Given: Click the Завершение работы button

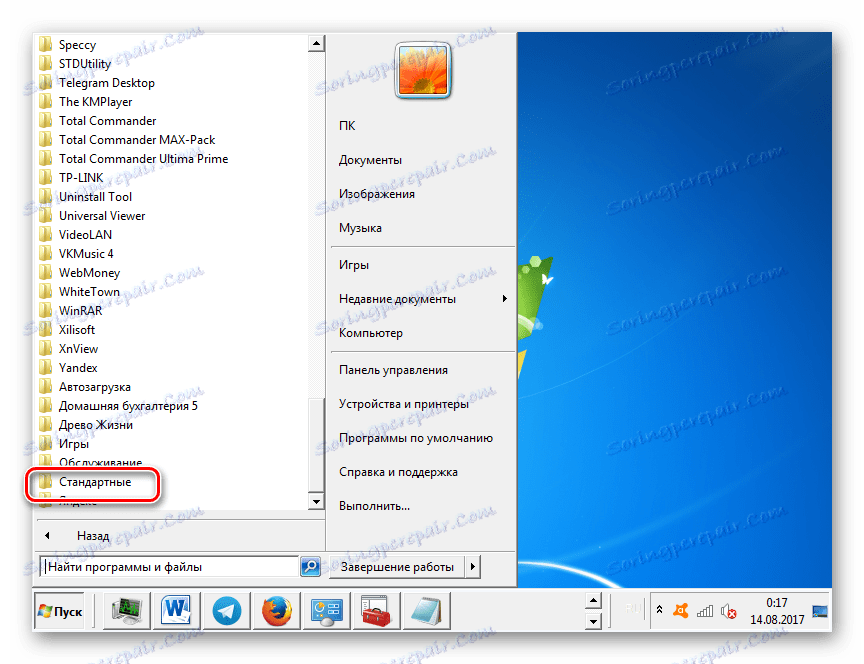Looking at the screenshot, I should tap(397, 567).
